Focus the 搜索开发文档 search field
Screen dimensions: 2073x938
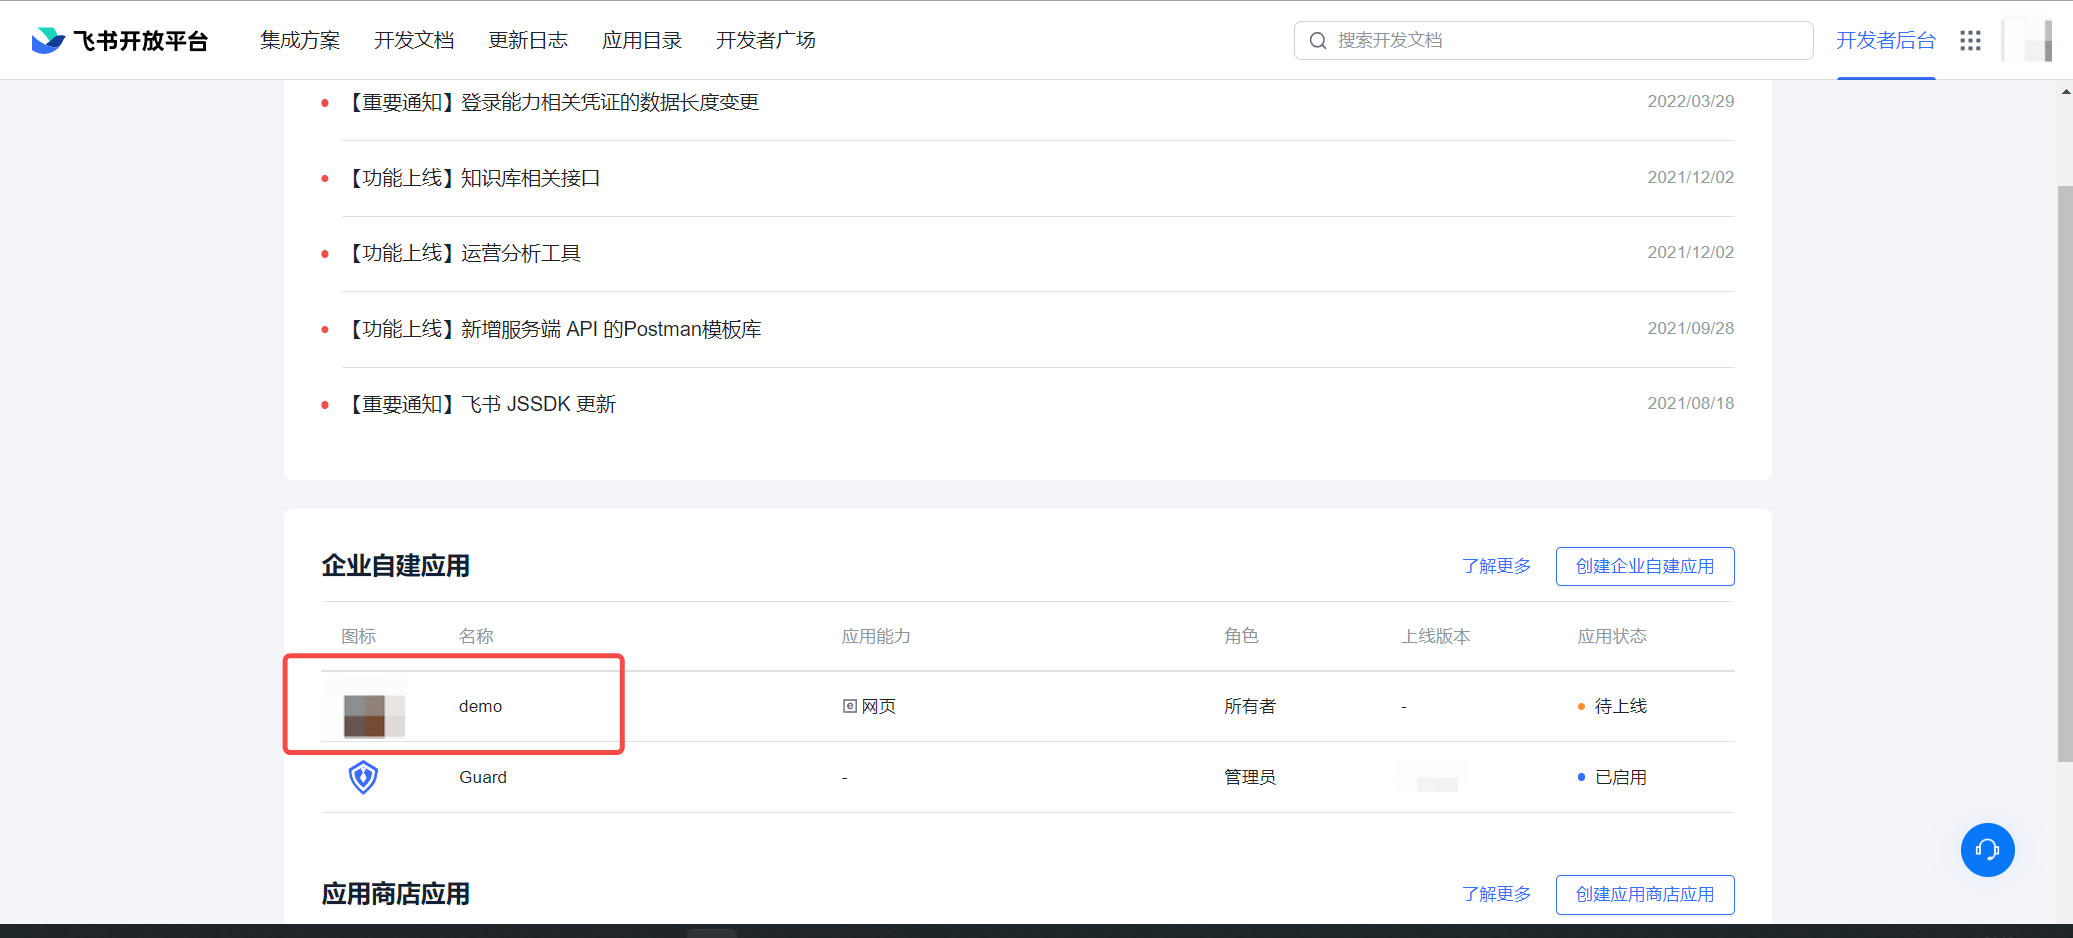pos(1560,40)
